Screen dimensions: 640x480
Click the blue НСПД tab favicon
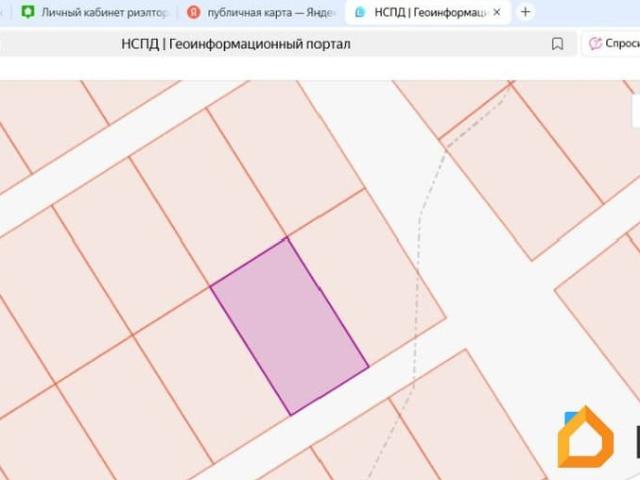point(360,13)
